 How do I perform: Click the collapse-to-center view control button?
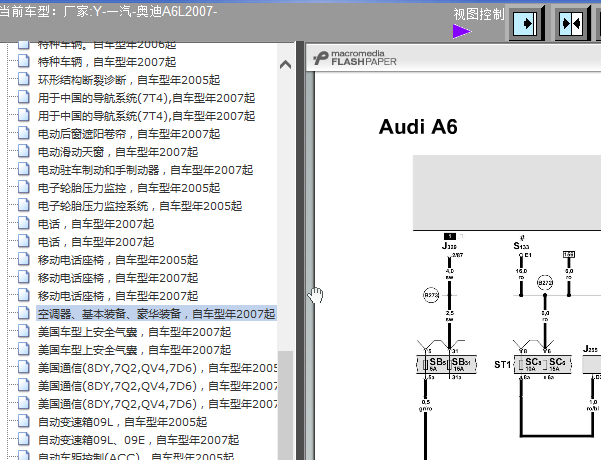coord(571,24)
